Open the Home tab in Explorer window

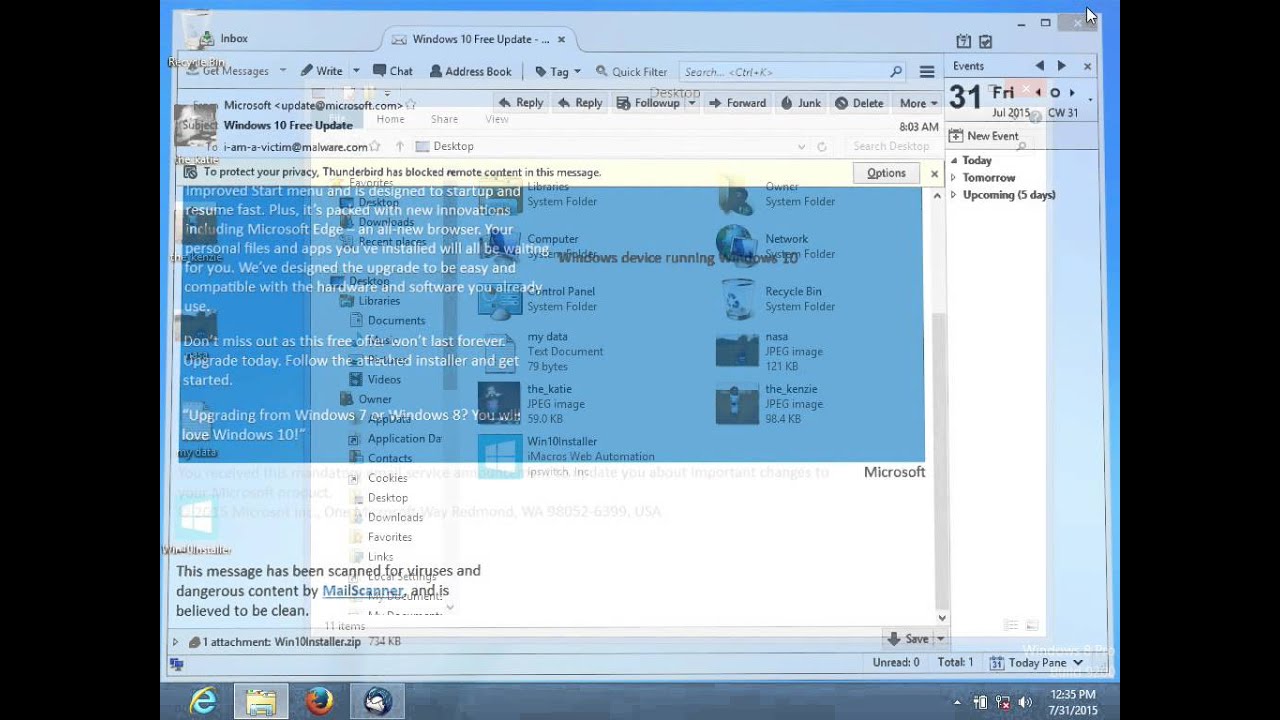390,119
